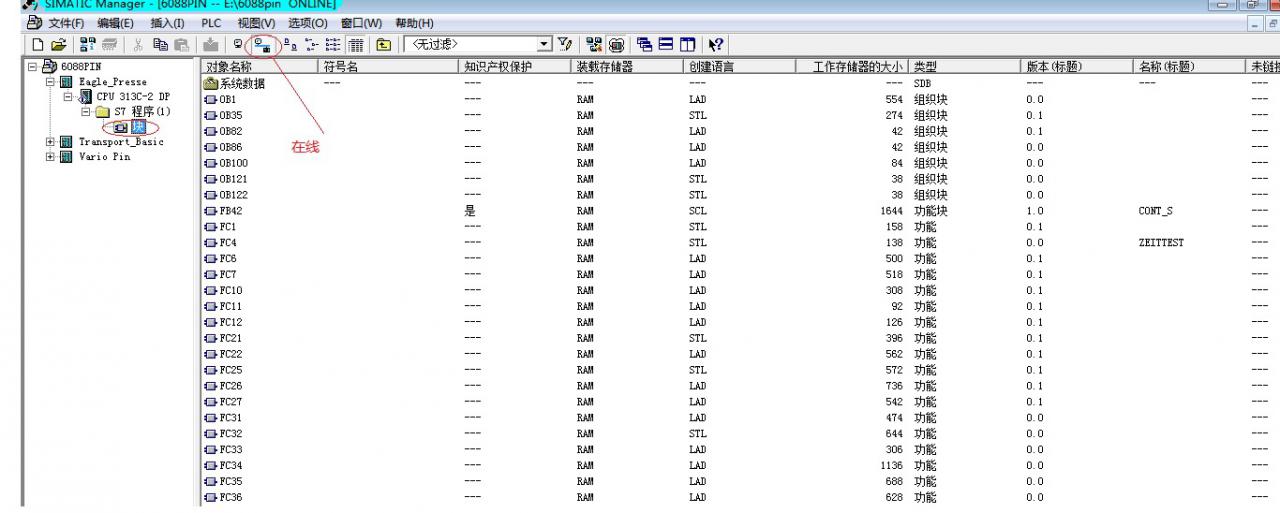Open the 选项(O) menu
This screenshot has width=1280, height=513.
pyautogui.click(x=308, y=23)
